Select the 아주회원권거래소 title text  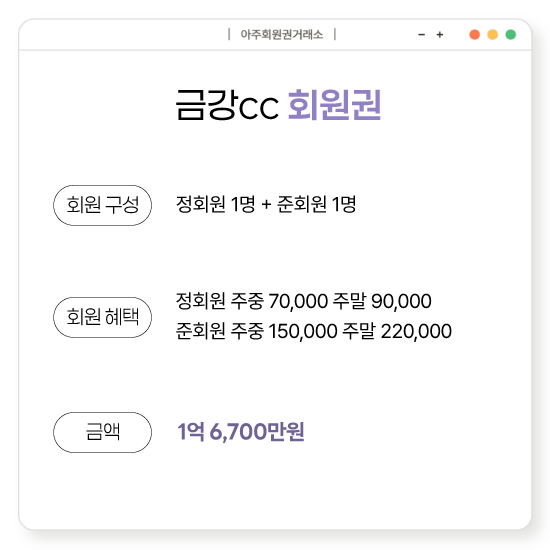pos(282,35)
